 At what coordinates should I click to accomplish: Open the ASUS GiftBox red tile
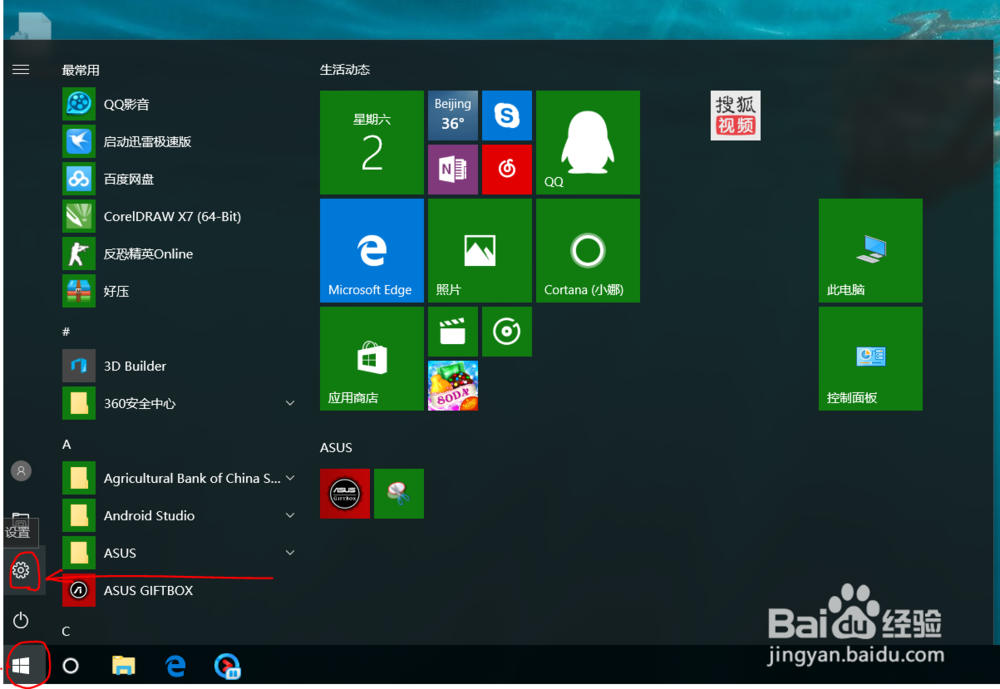pos(345,494)
